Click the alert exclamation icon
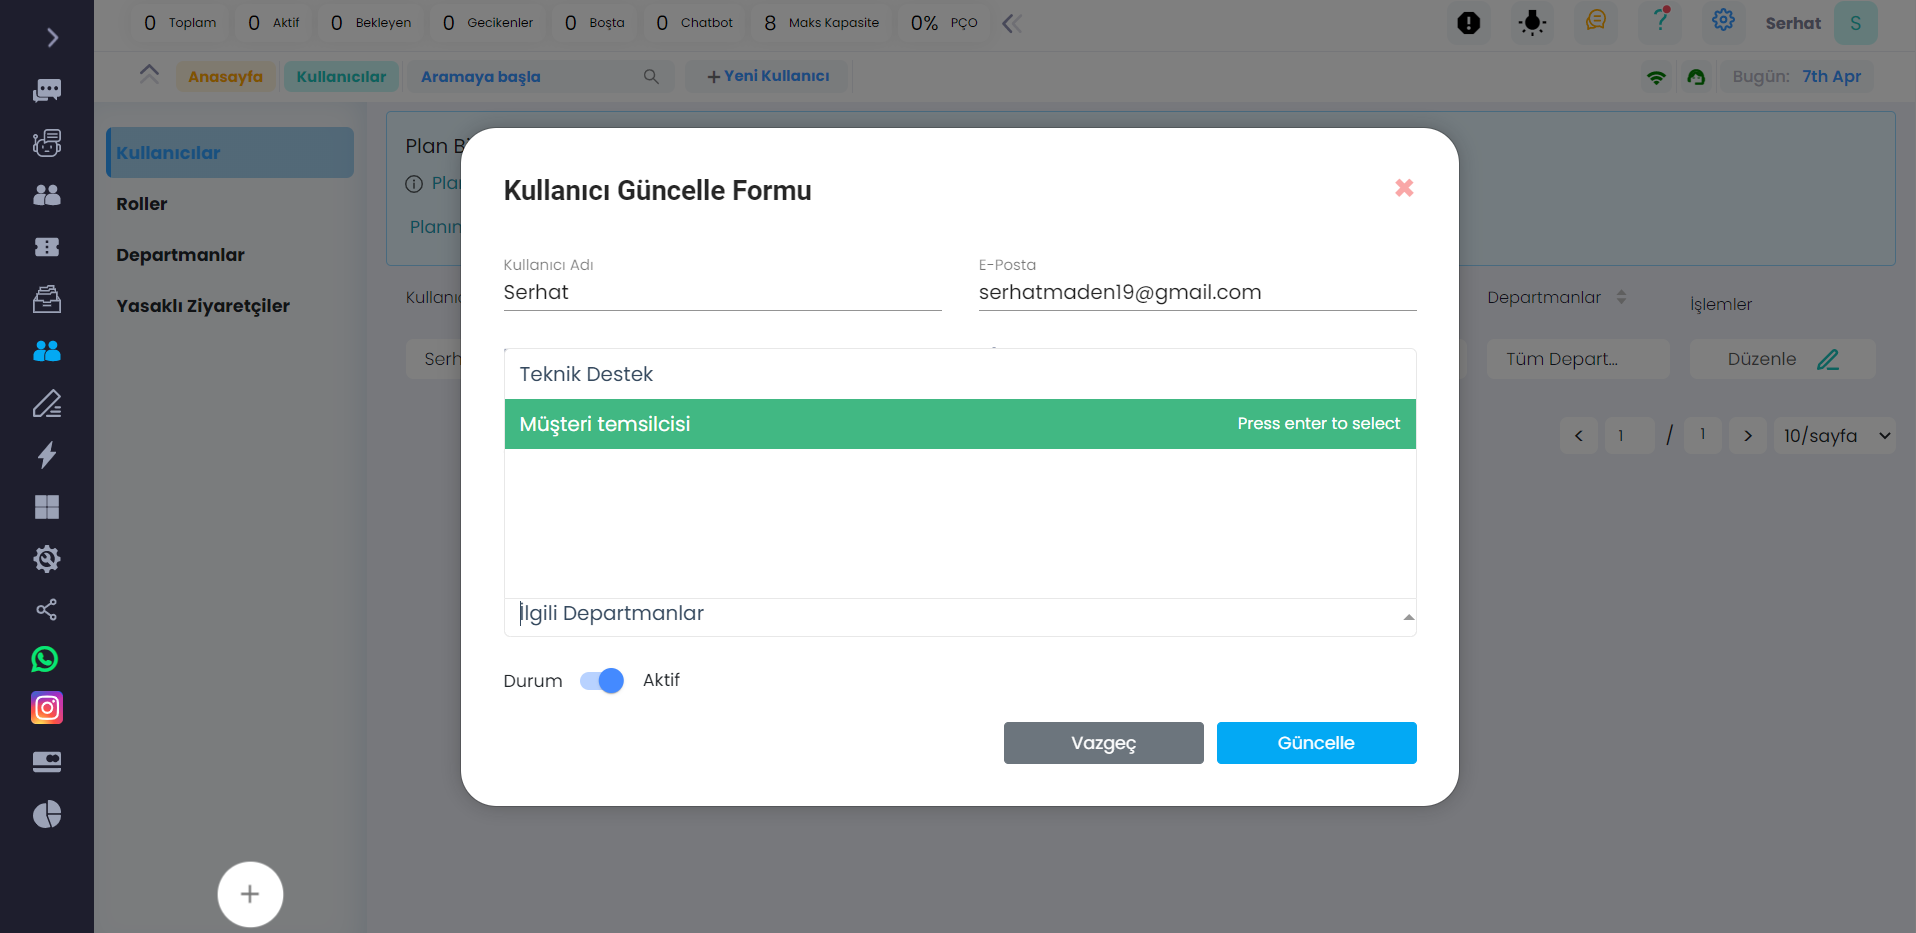The width and height of the screenshot is (1916, 933). click(1468, 23)
